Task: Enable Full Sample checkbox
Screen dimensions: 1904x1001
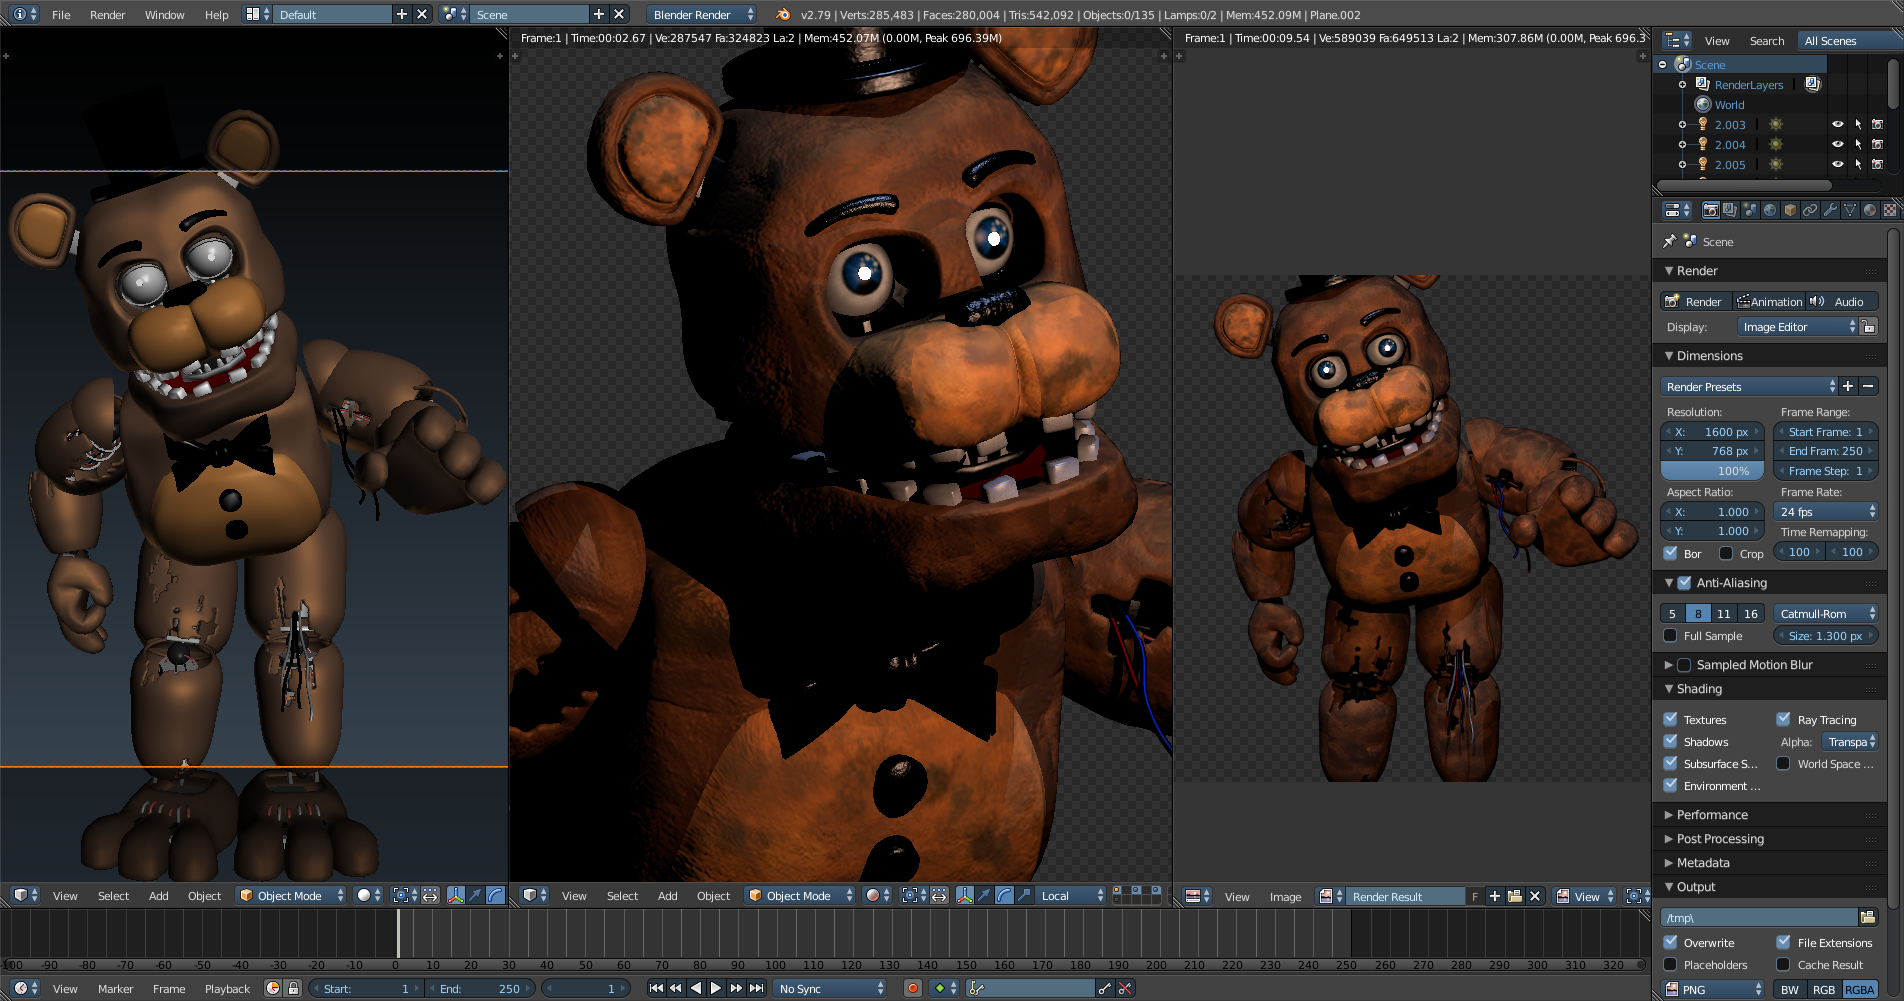Action: (x=1670, y=635)
